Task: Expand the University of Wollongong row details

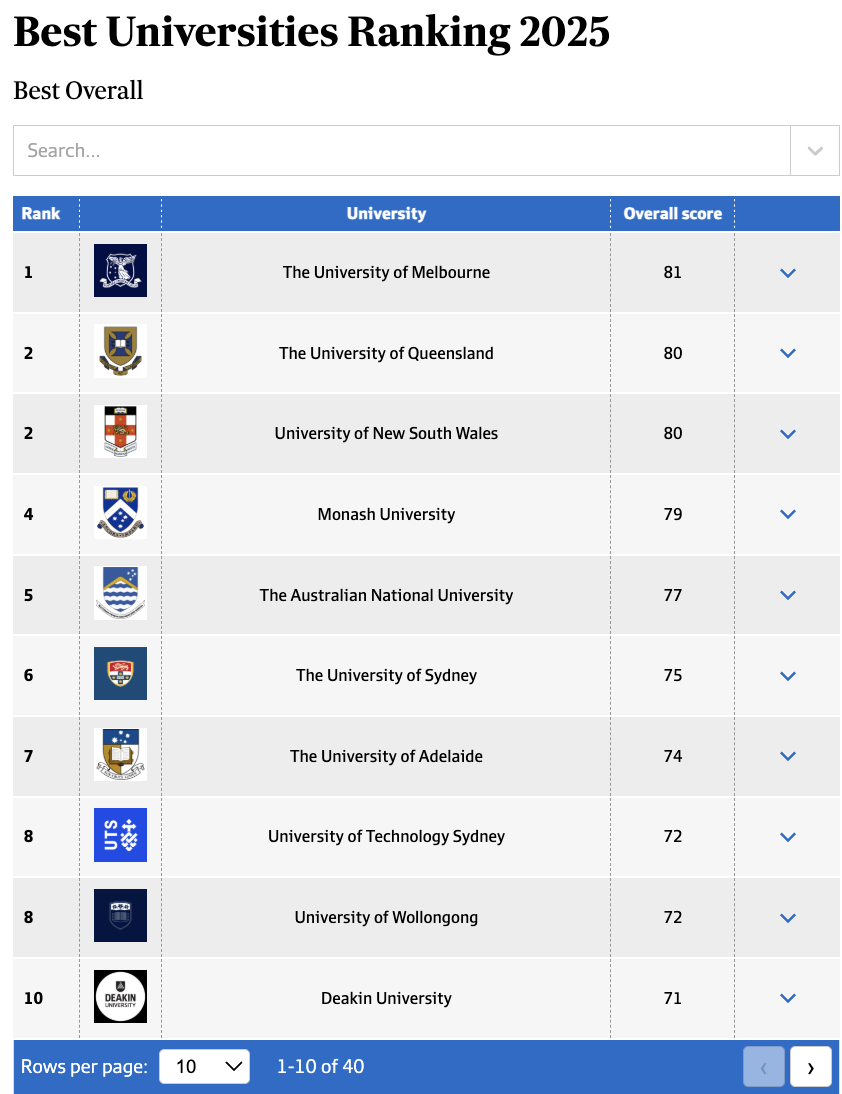Action: tap(787, 917)
